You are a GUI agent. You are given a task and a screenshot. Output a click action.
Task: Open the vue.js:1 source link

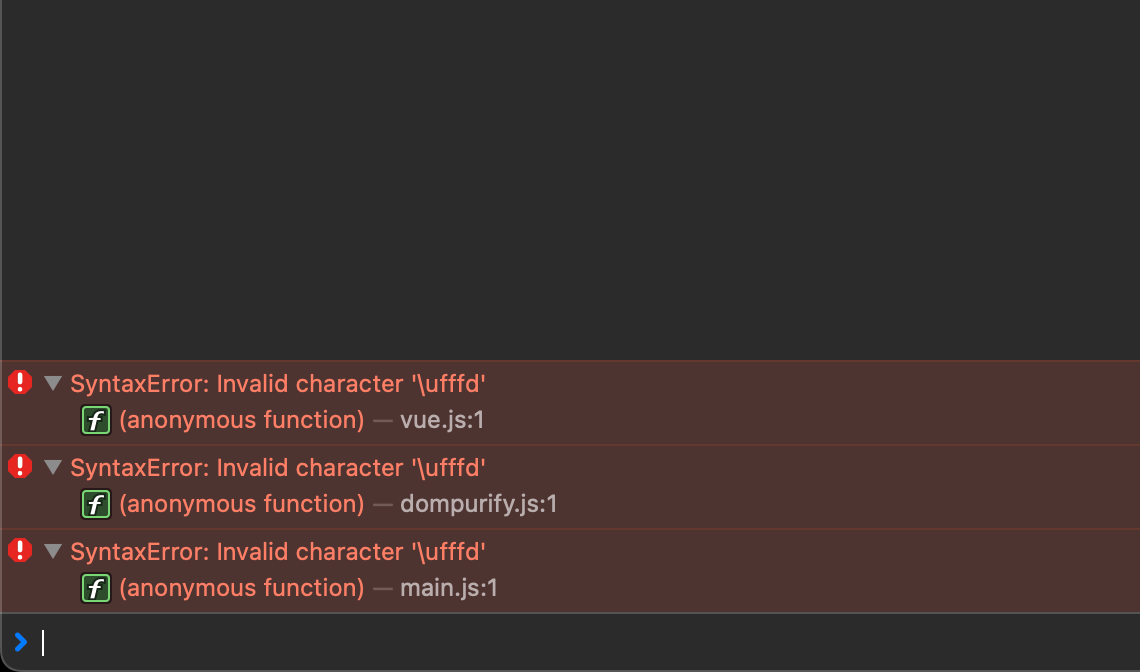pos(442,420)
